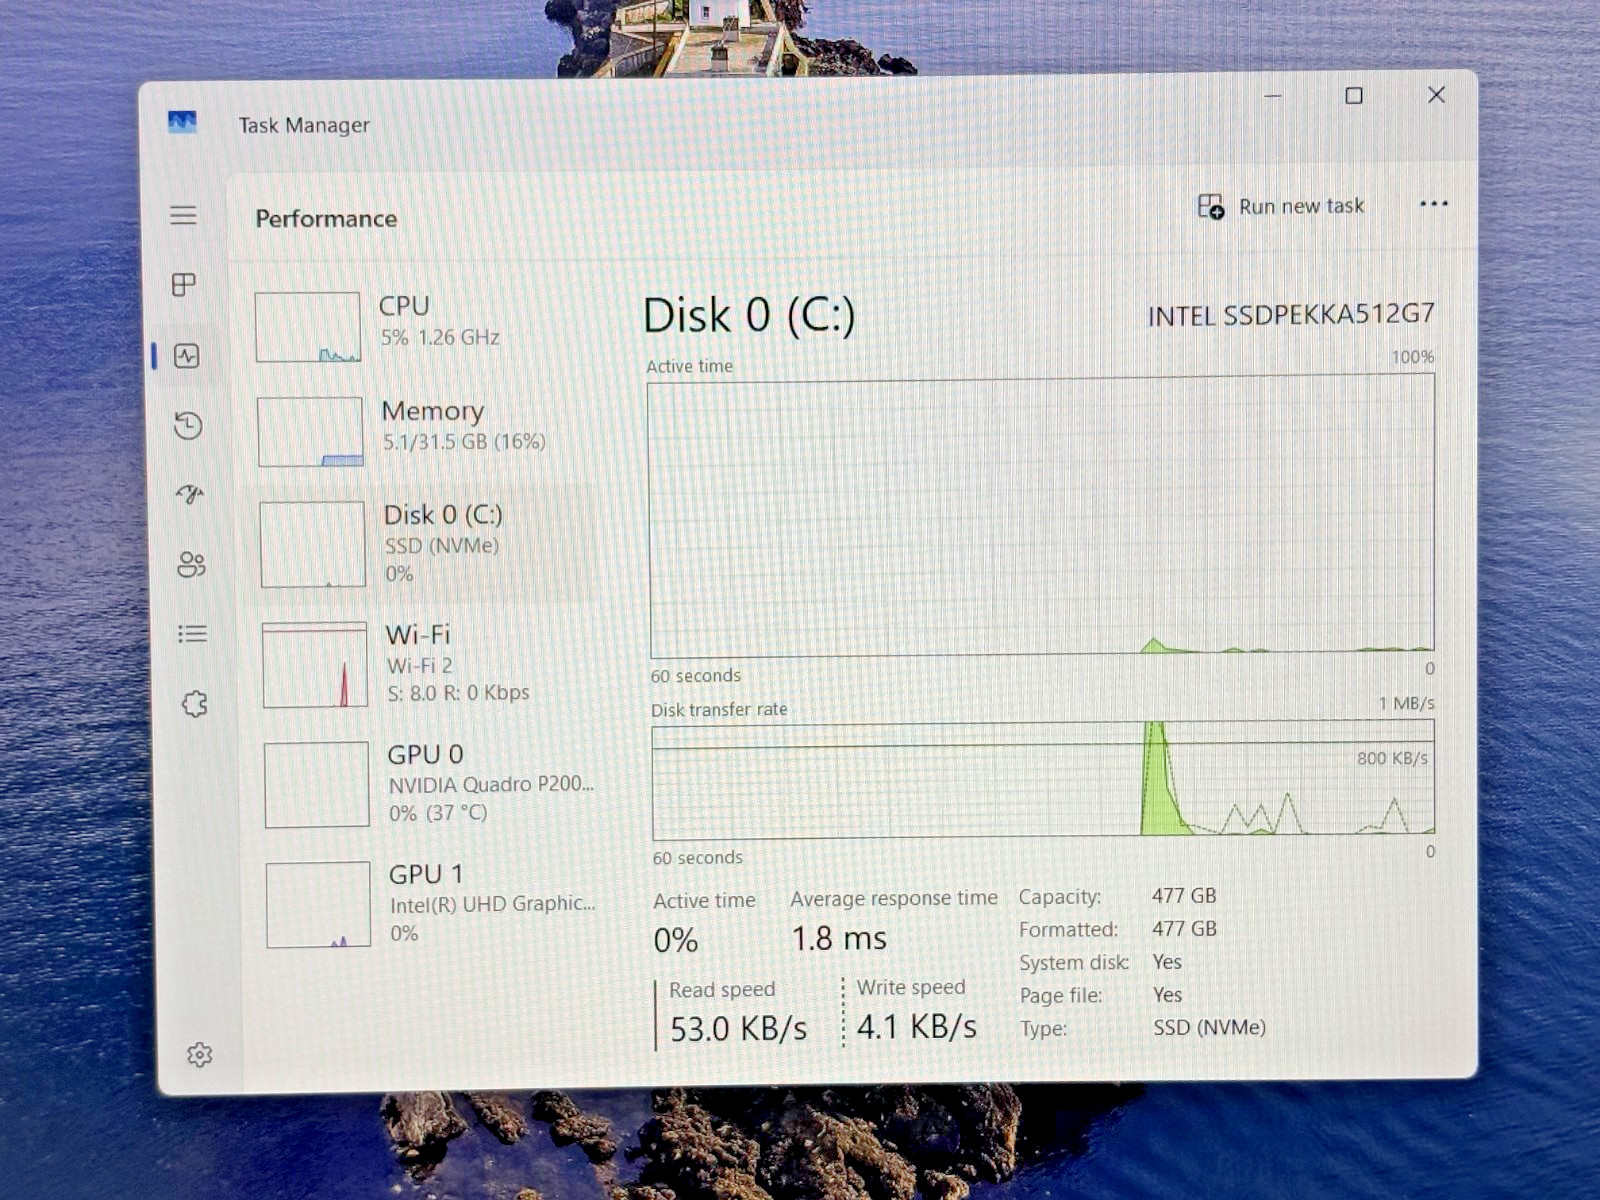
Task: Click the GPU 1 mini graph thumbnail
Action: tap(319, 905)
